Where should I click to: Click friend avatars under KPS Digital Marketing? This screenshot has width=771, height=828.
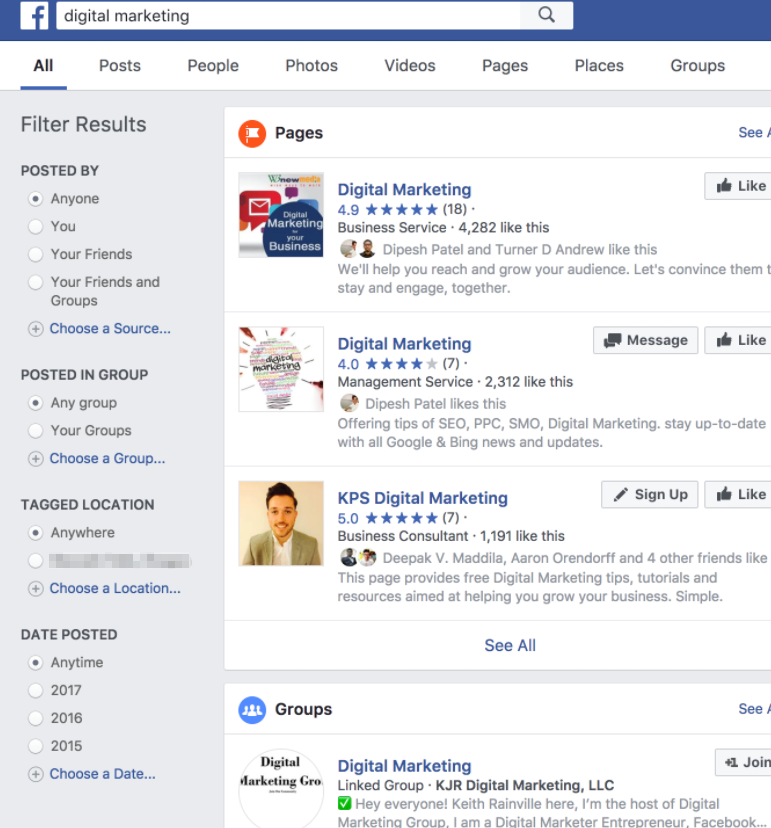click(x=358, y=558)
